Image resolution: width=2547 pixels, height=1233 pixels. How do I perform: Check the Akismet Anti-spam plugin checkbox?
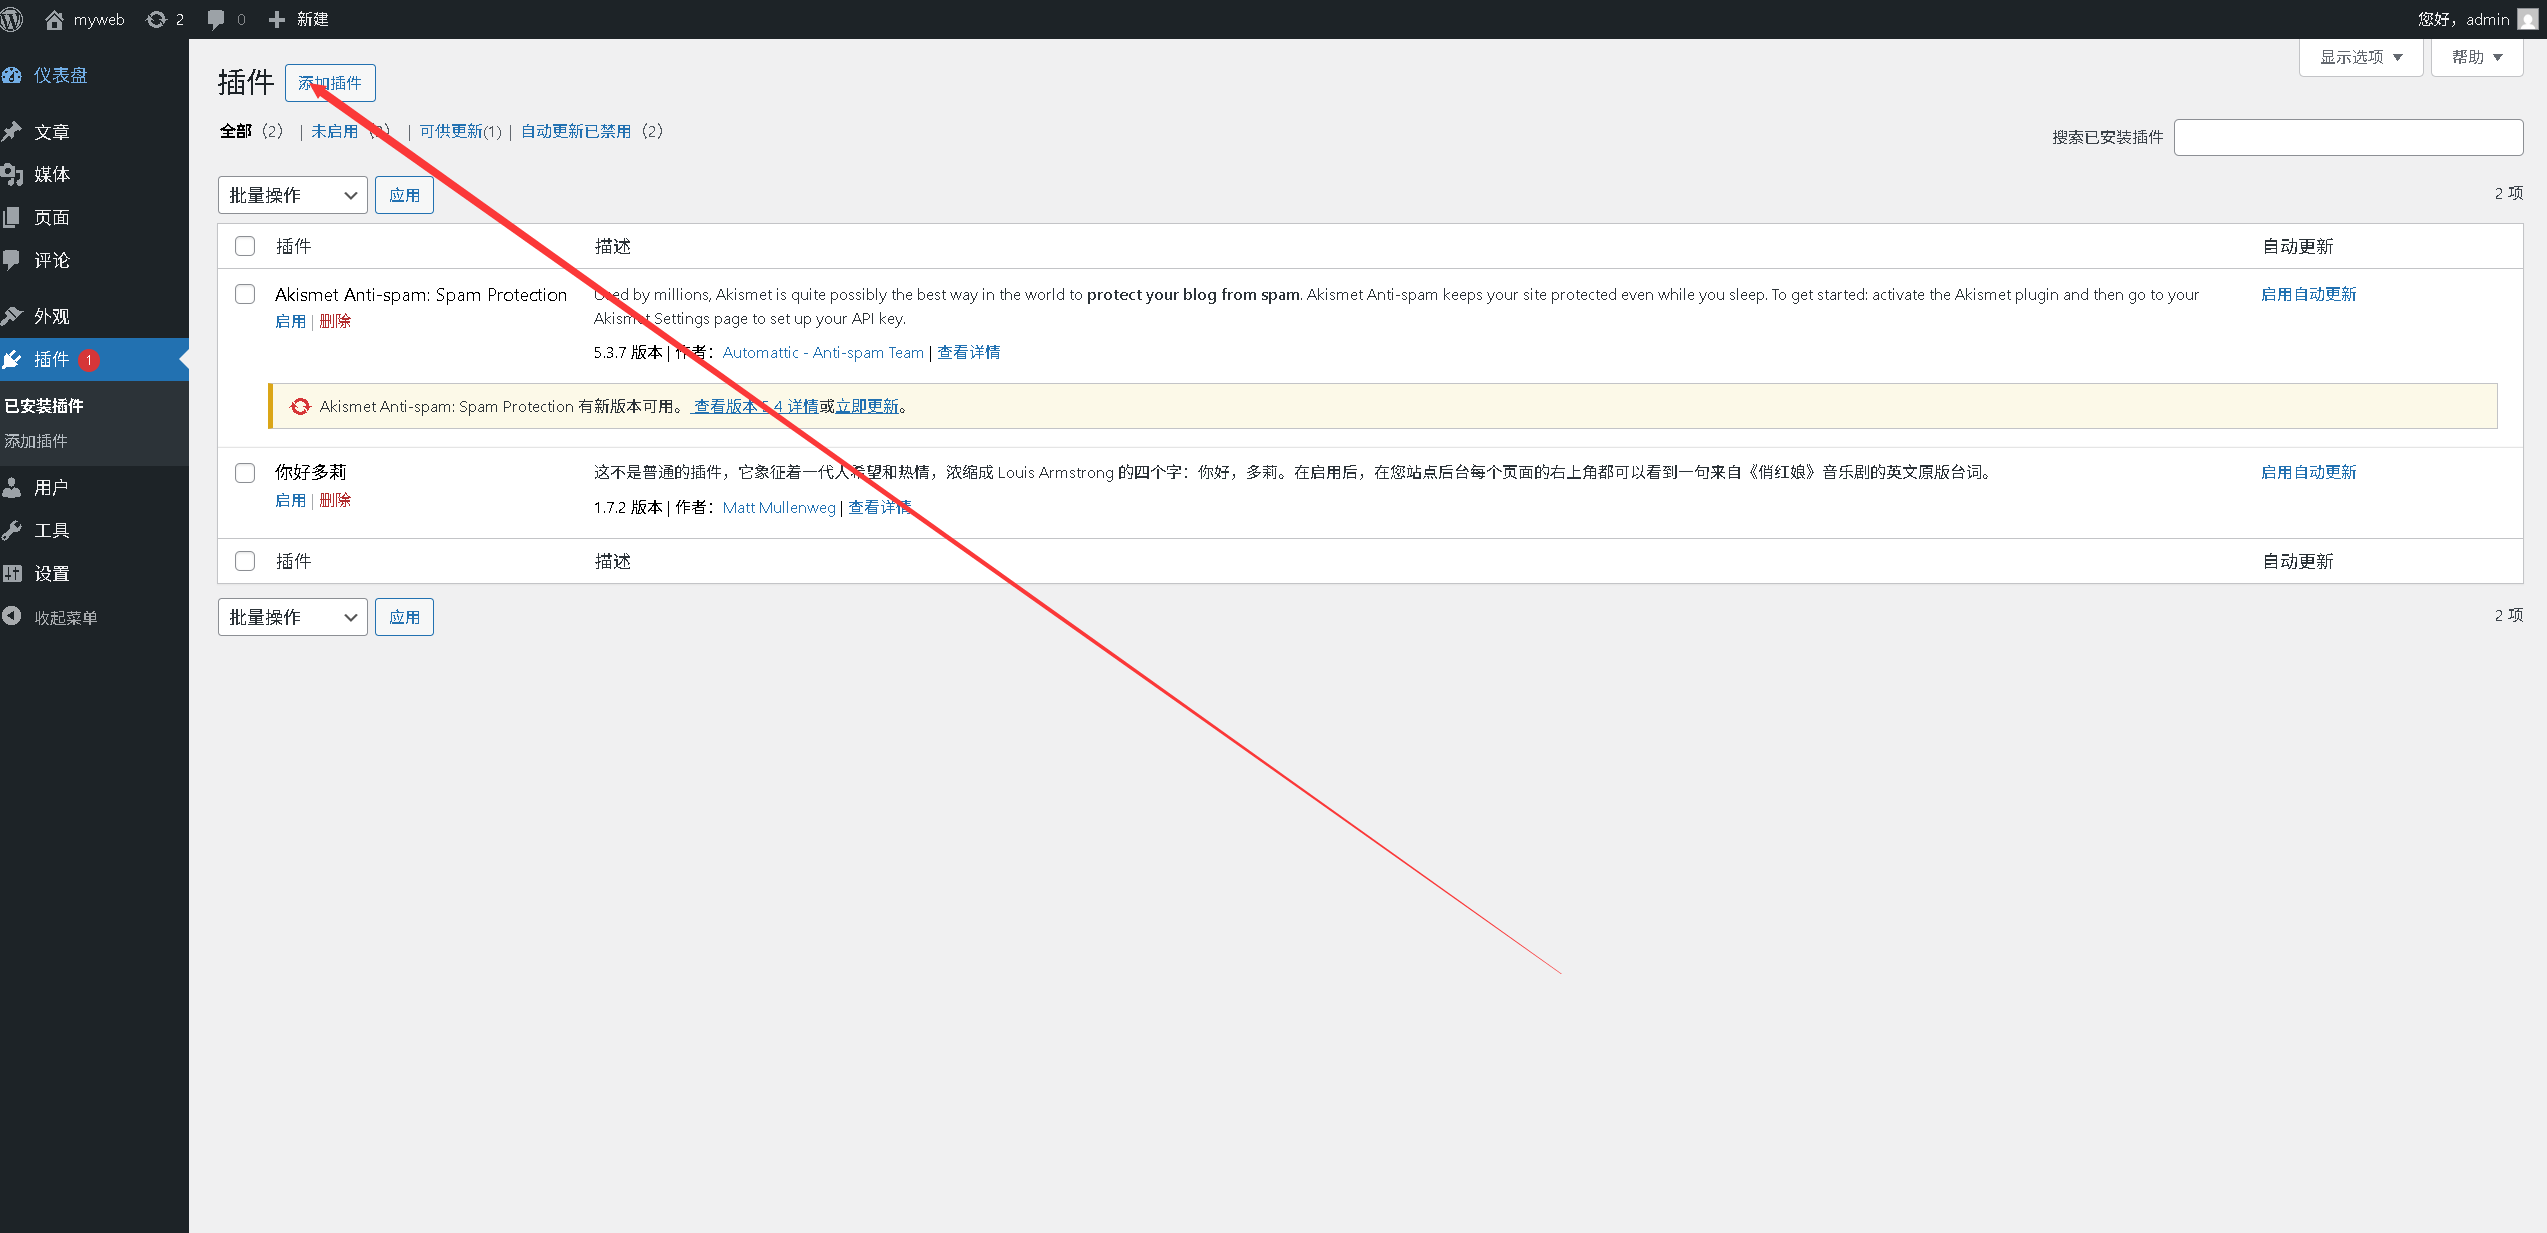(245, 294)
